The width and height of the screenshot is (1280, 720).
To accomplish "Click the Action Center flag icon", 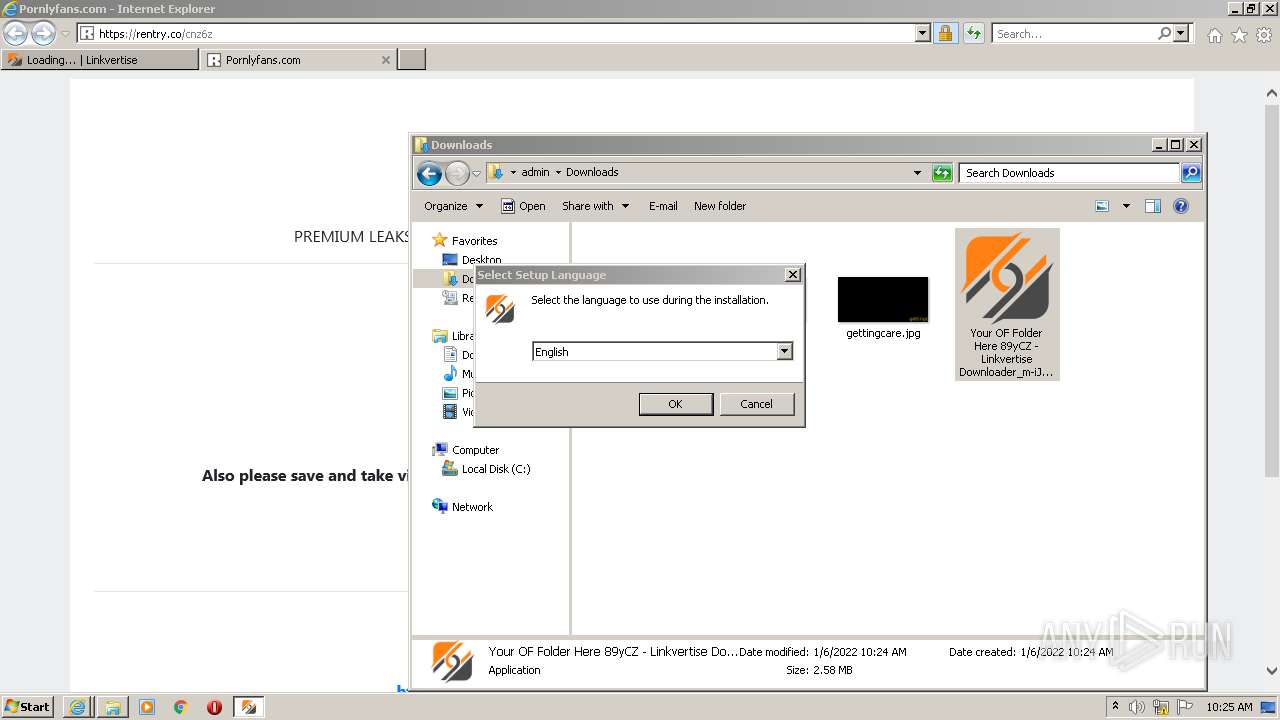I will 1185,707.
